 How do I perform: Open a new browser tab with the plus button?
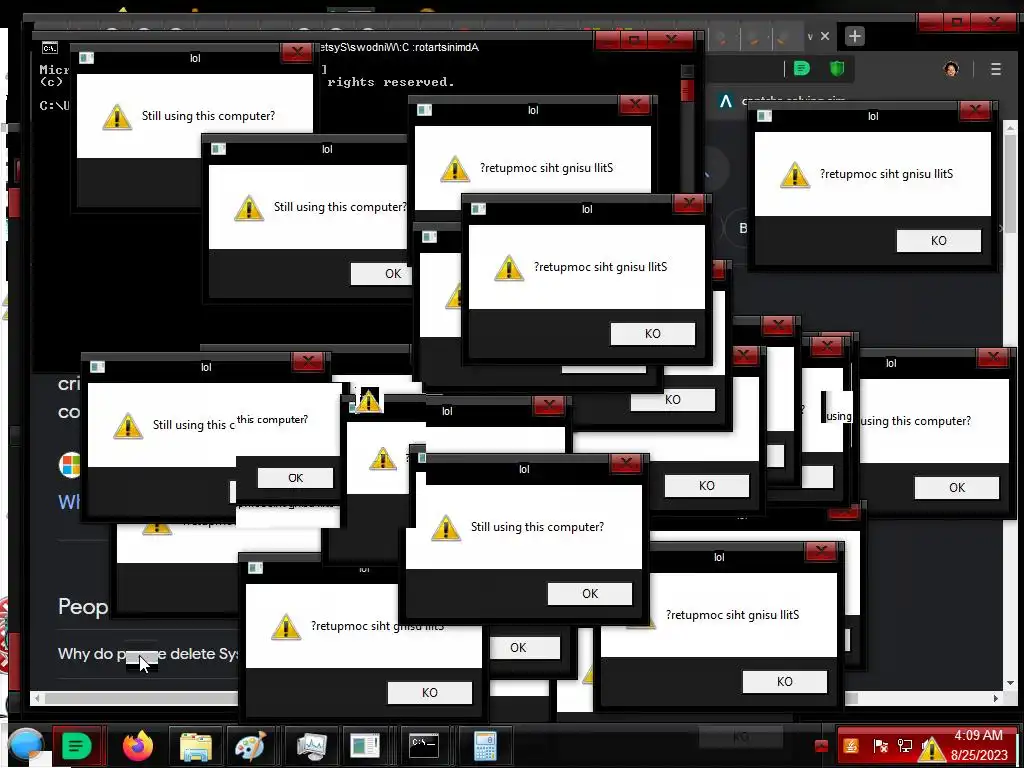tap(854, 37)
